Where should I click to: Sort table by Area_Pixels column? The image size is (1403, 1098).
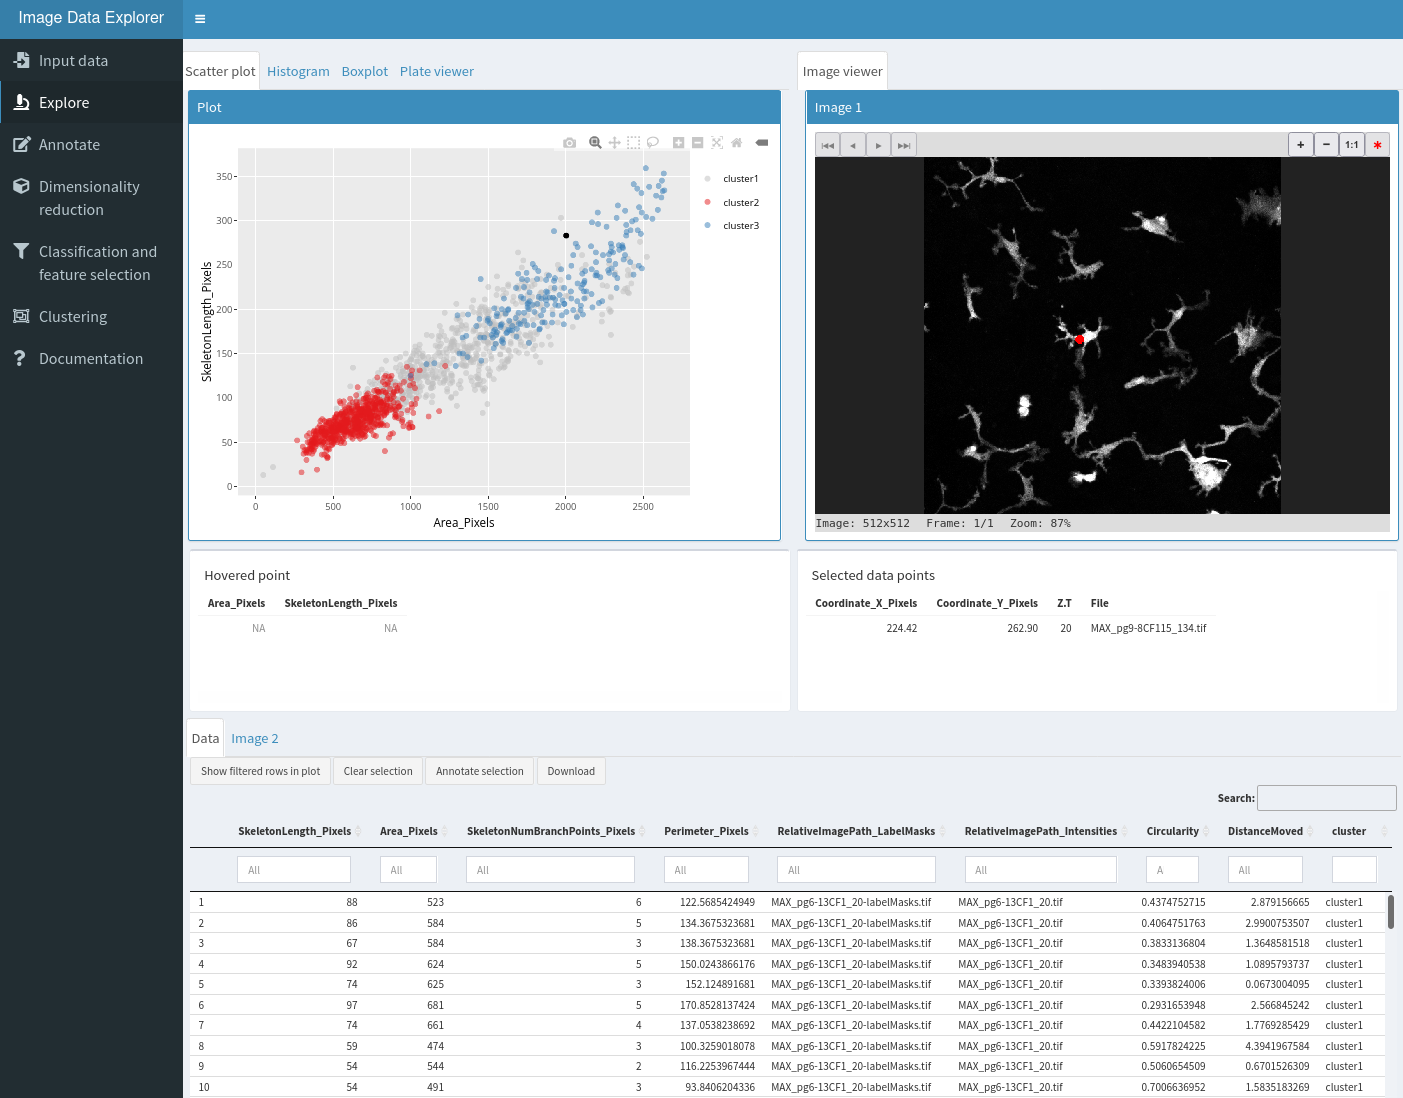click(x=409, y=831)
